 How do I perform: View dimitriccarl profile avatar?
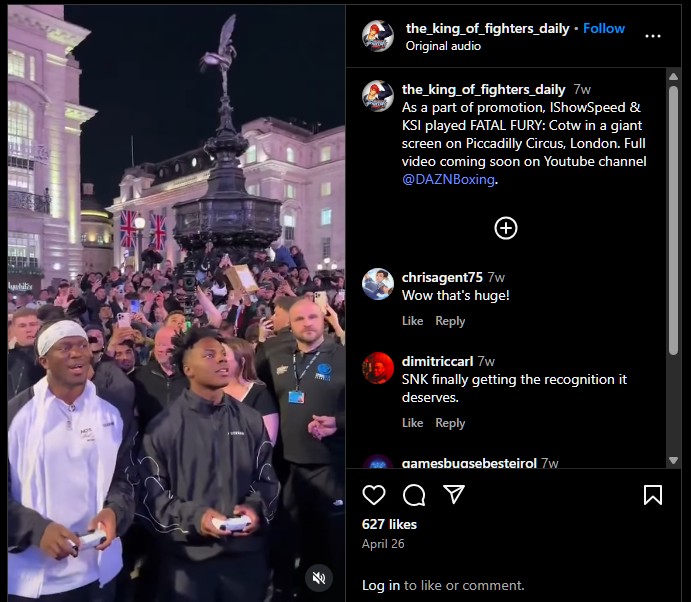[378, 368]
